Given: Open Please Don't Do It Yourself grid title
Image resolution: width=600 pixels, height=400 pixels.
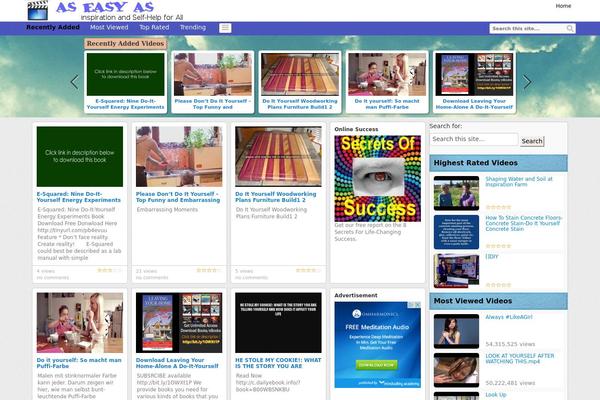Looking at the screenshot, I should (x=178, y=197).
